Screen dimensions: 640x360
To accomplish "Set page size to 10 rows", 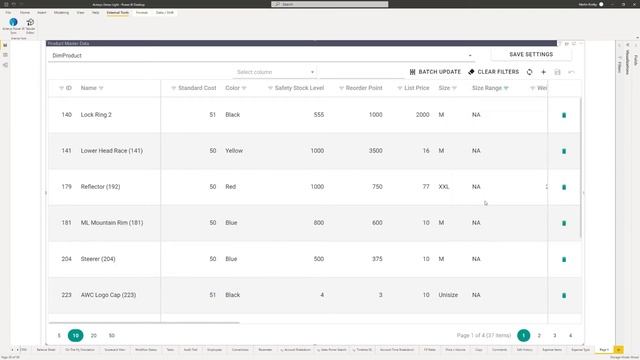I will tap(76, 336).
